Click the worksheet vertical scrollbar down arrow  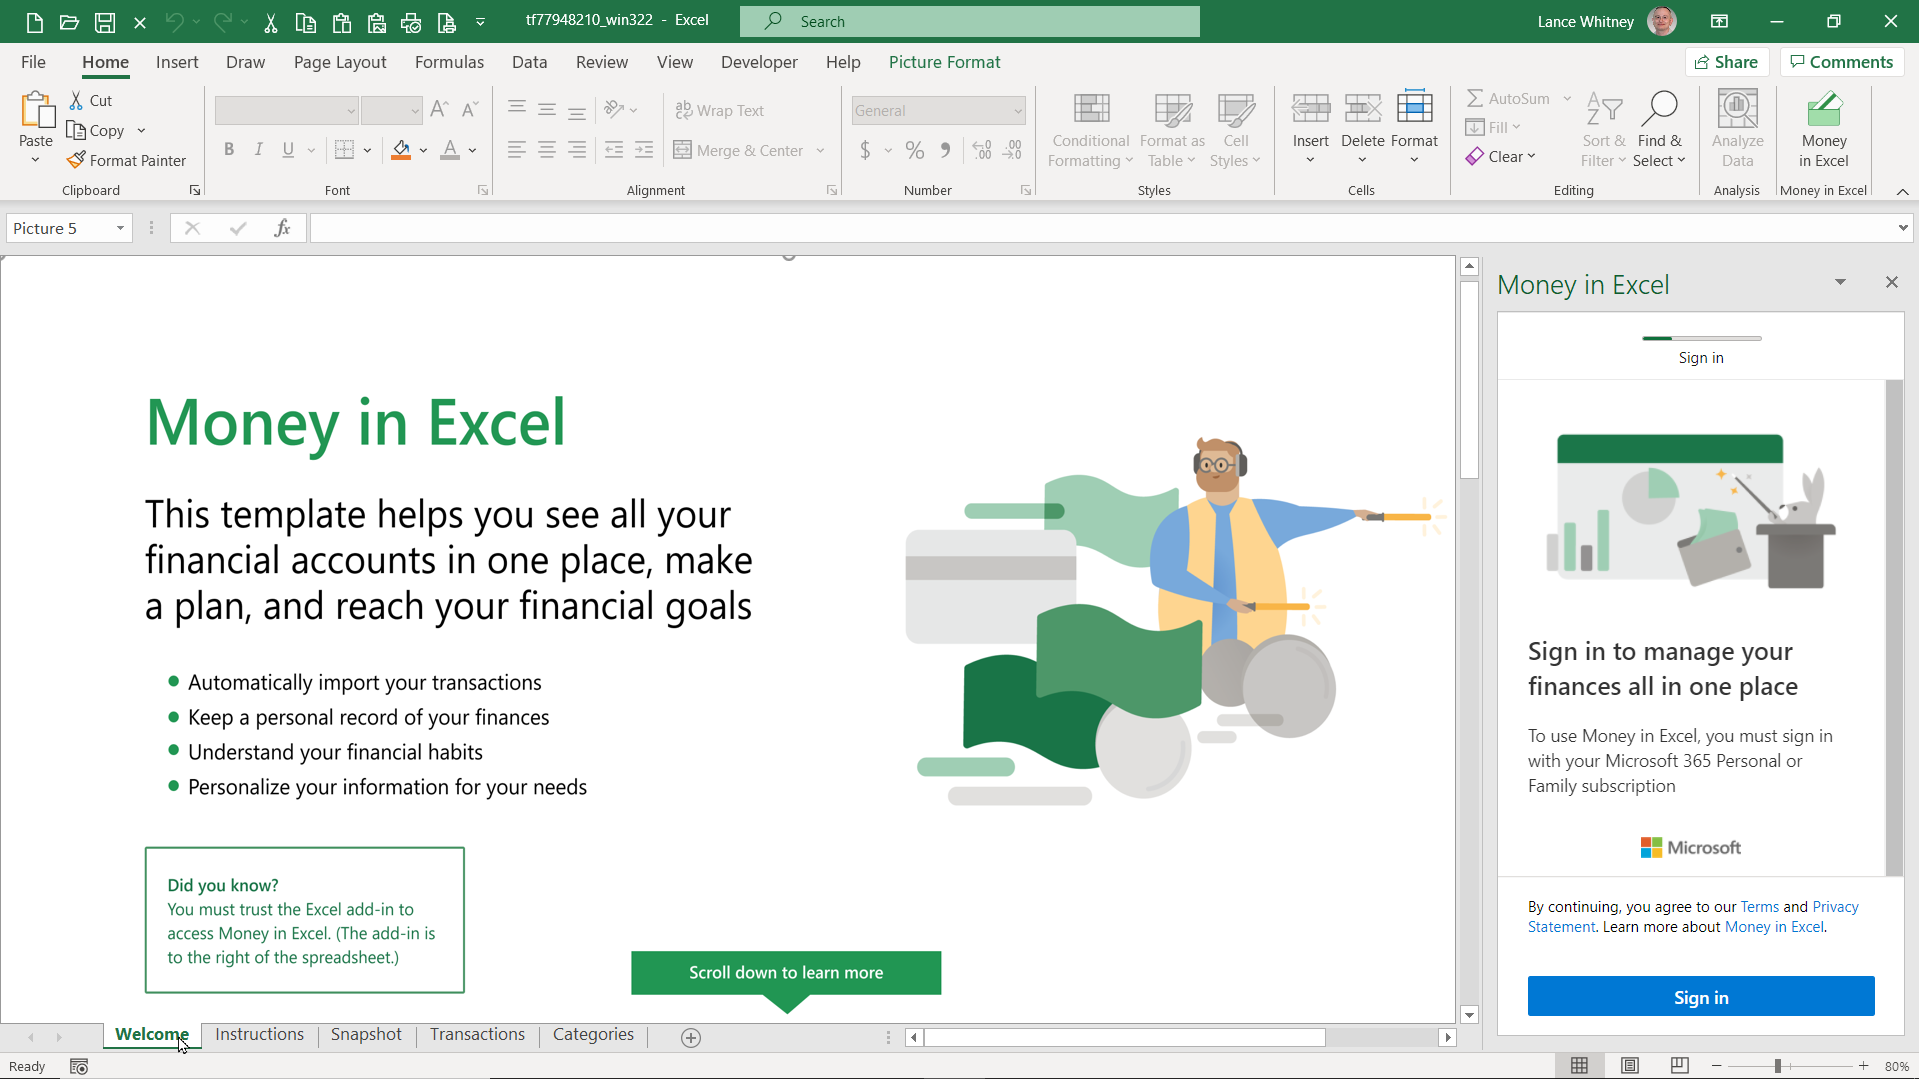coord(1468,1014)
